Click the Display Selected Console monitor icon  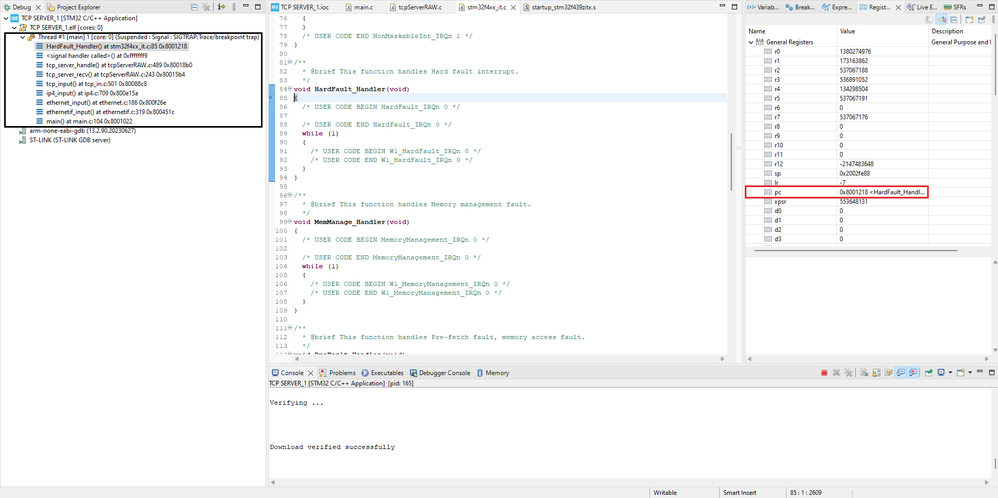[941, 373]
